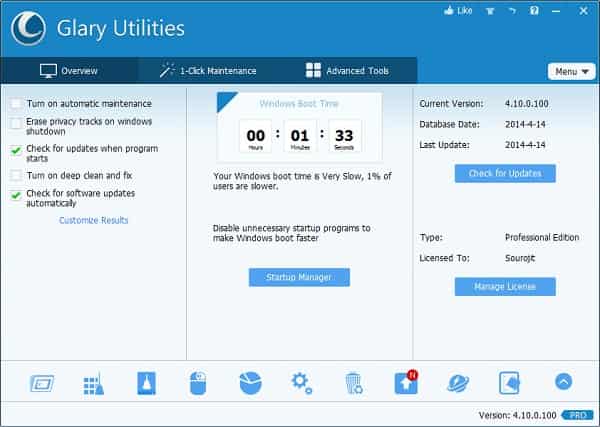Enable Turn on automatic maintenance checkbox
600x427 pixels.
(x=16, y=104)
